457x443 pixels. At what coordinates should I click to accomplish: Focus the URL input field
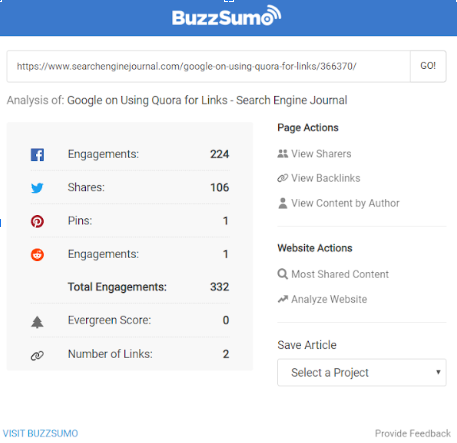209,66
